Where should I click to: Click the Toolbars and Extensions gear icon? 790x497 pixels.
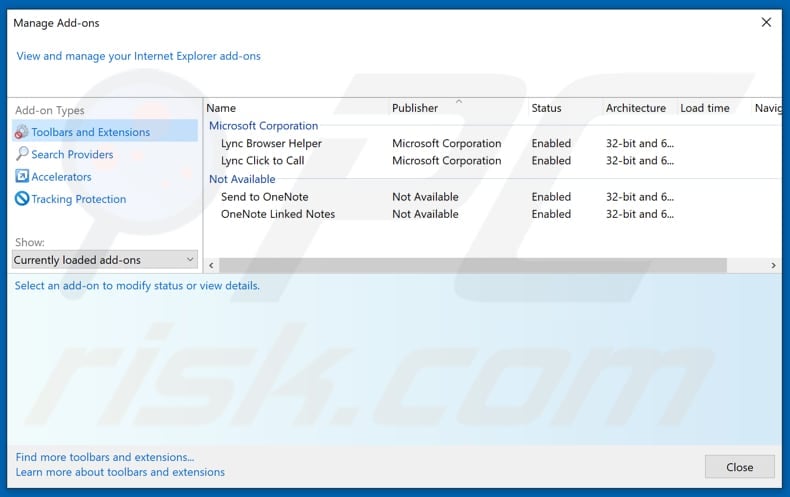click(x=22, y=132)
